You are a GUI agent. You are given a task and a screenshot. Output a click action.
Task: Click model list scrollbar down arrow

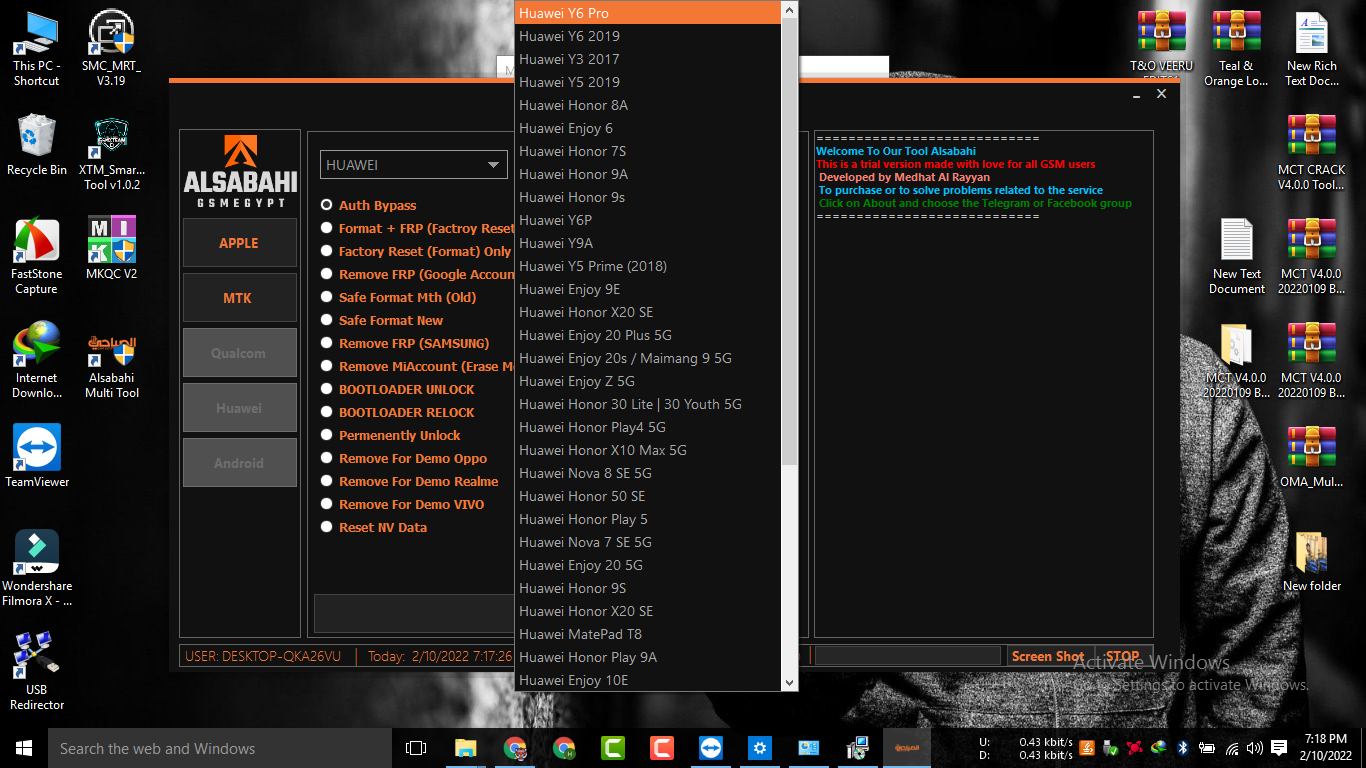[x=789, y=682]
